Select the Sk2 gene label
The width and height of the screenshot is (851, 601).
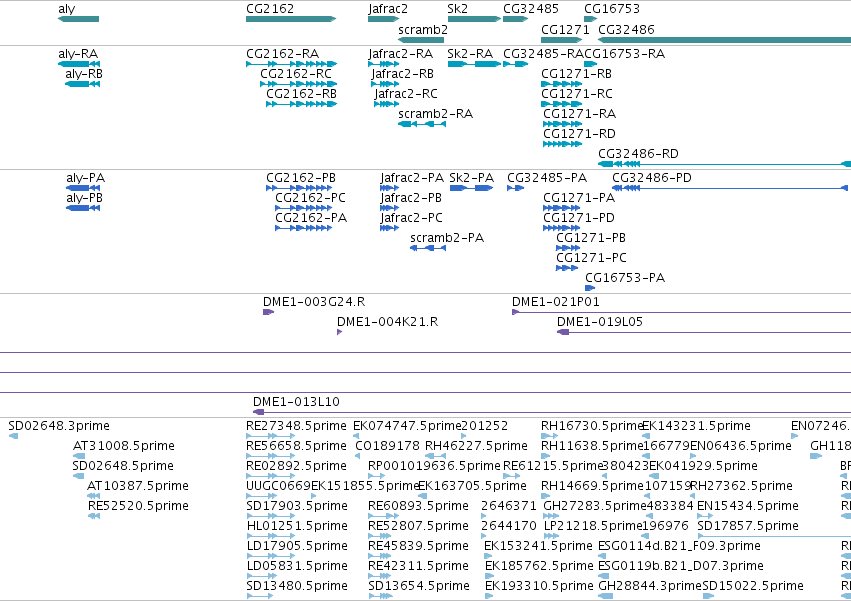tap(458, 9)
